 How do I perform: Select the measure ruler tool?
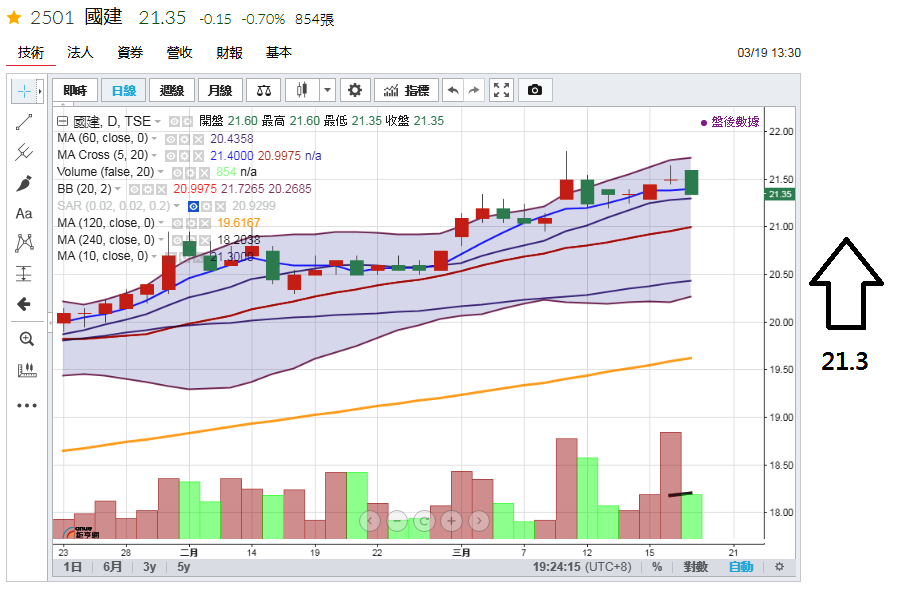(26, 370)
